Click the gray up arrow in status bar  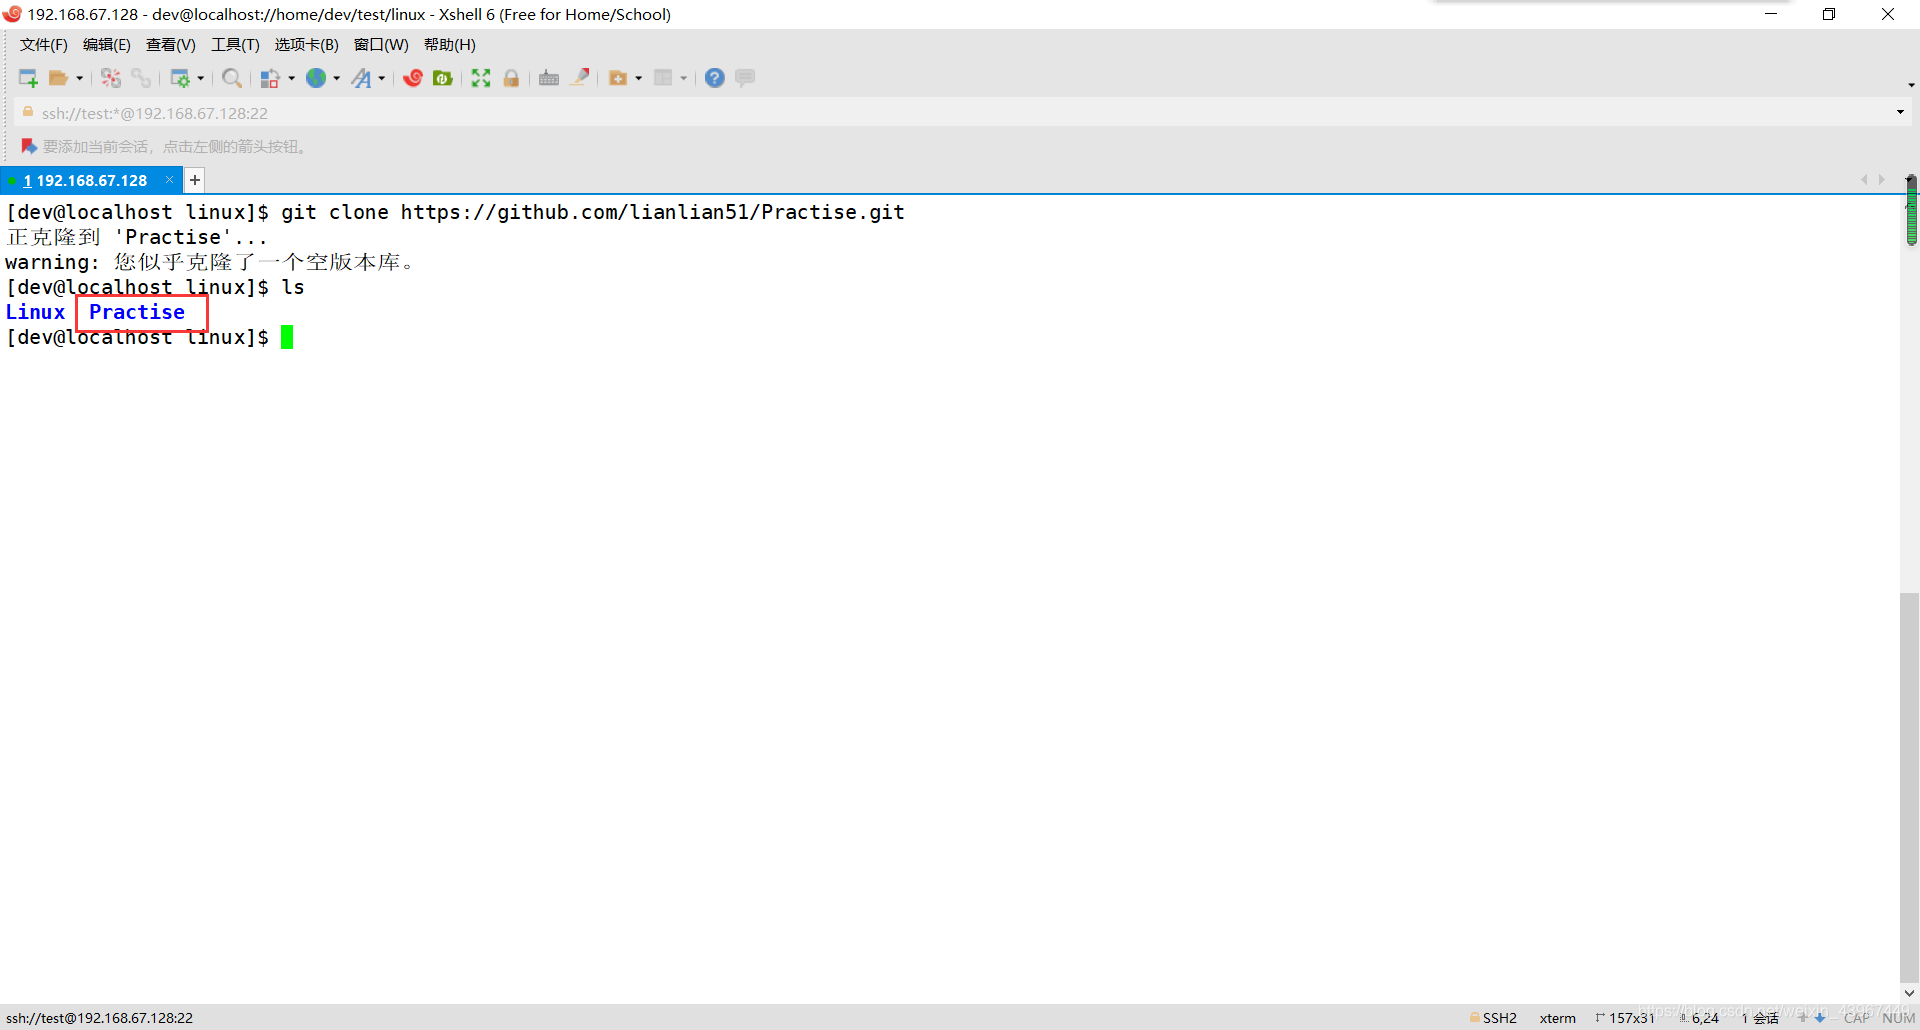click(x=1803, y=1018)
